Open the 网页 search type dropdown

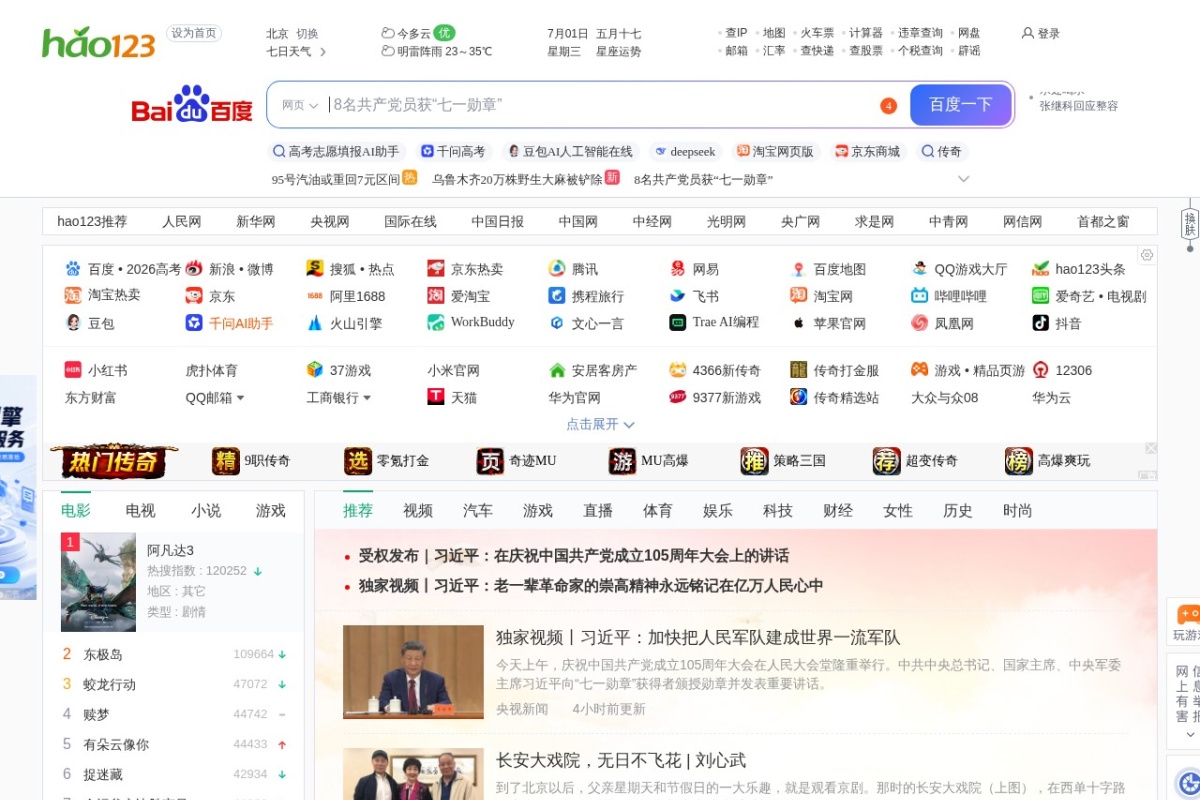click(x=300, y=105)
